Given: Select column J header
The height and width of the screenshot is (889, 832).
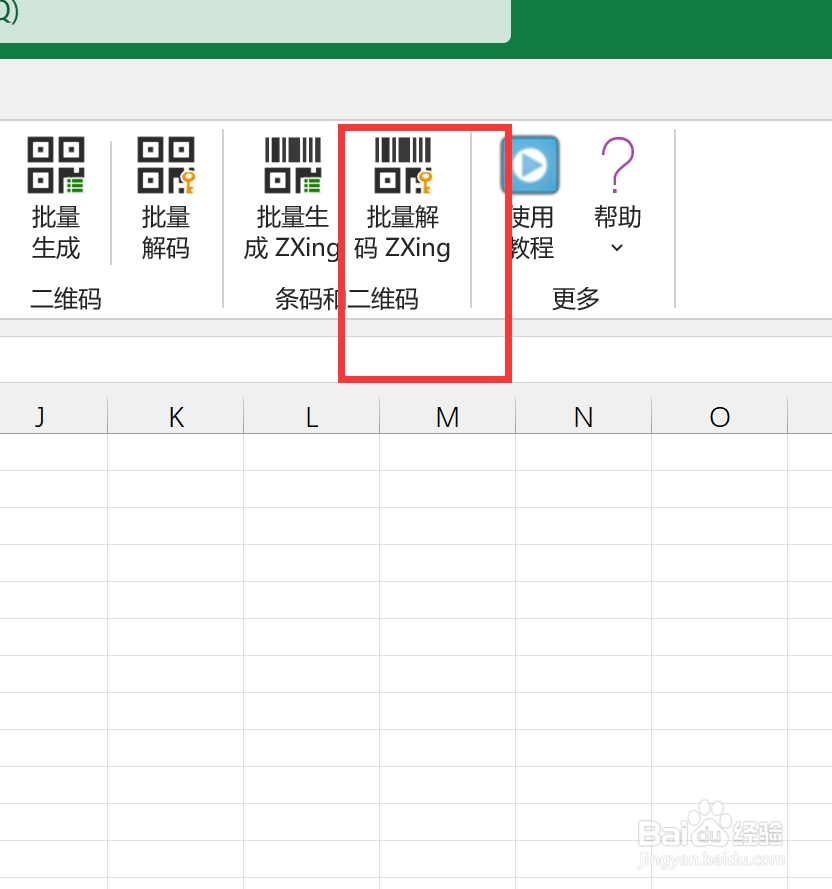Looking at the screenshot, I should tap(53, 417).
